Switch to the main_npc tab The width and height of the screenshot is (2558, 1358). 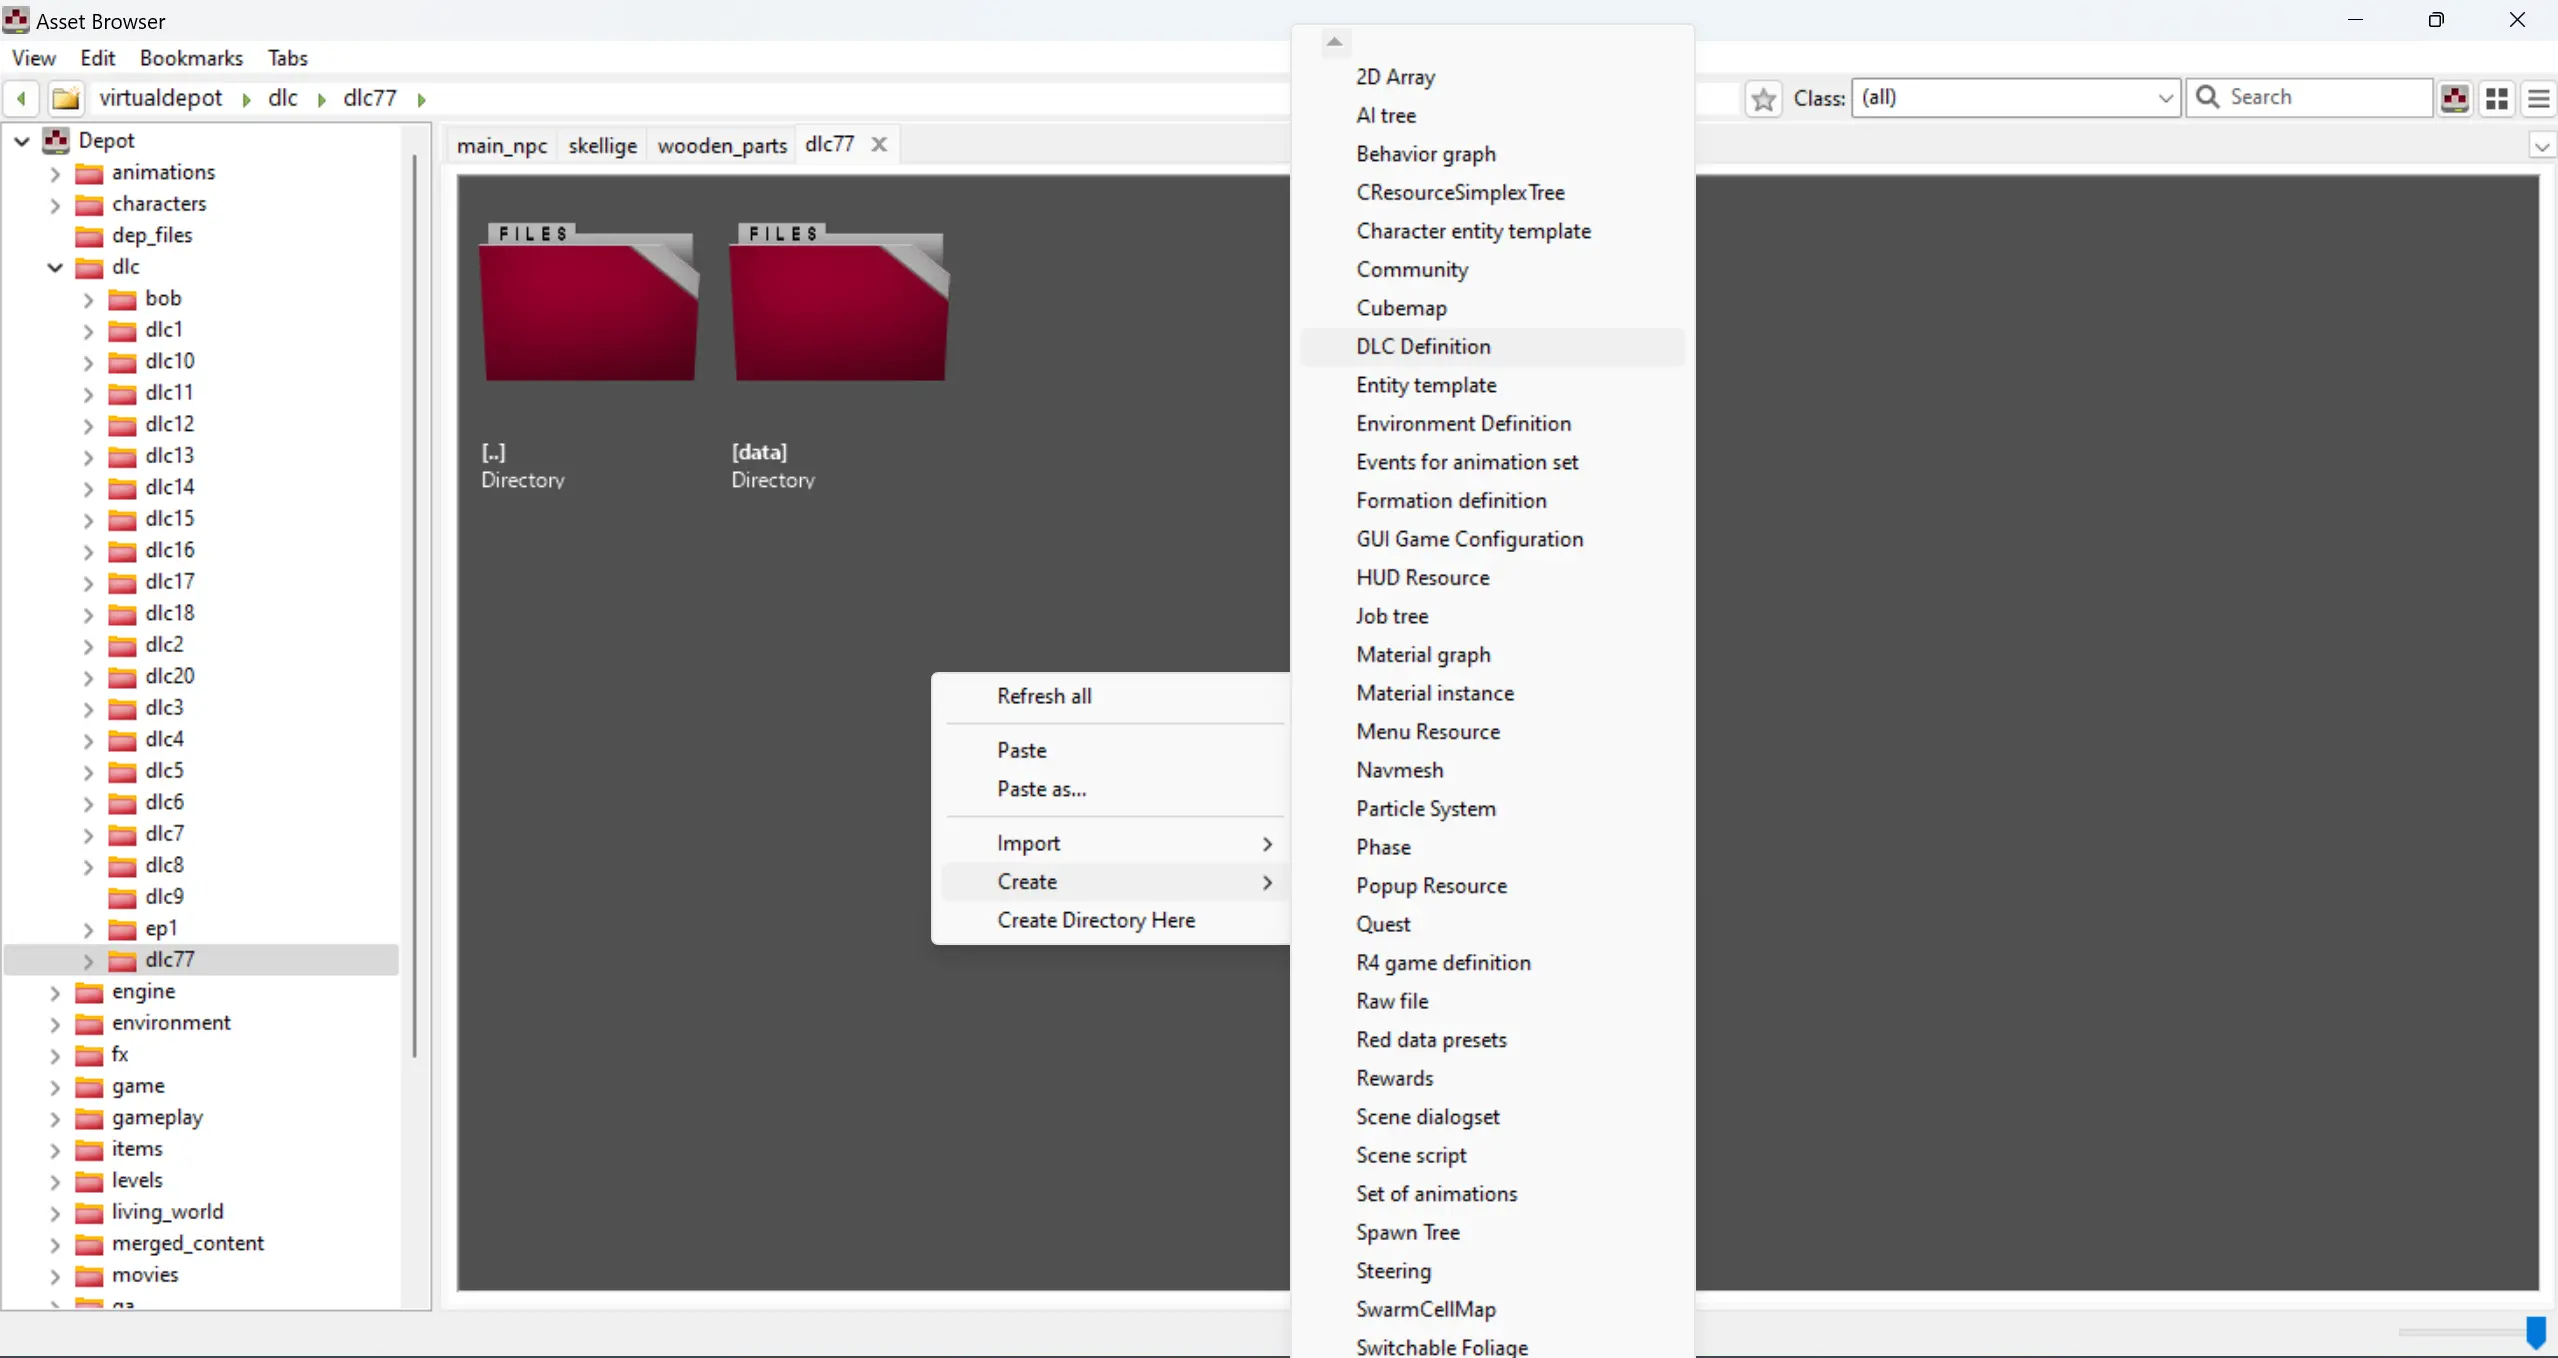click(502, 145)
